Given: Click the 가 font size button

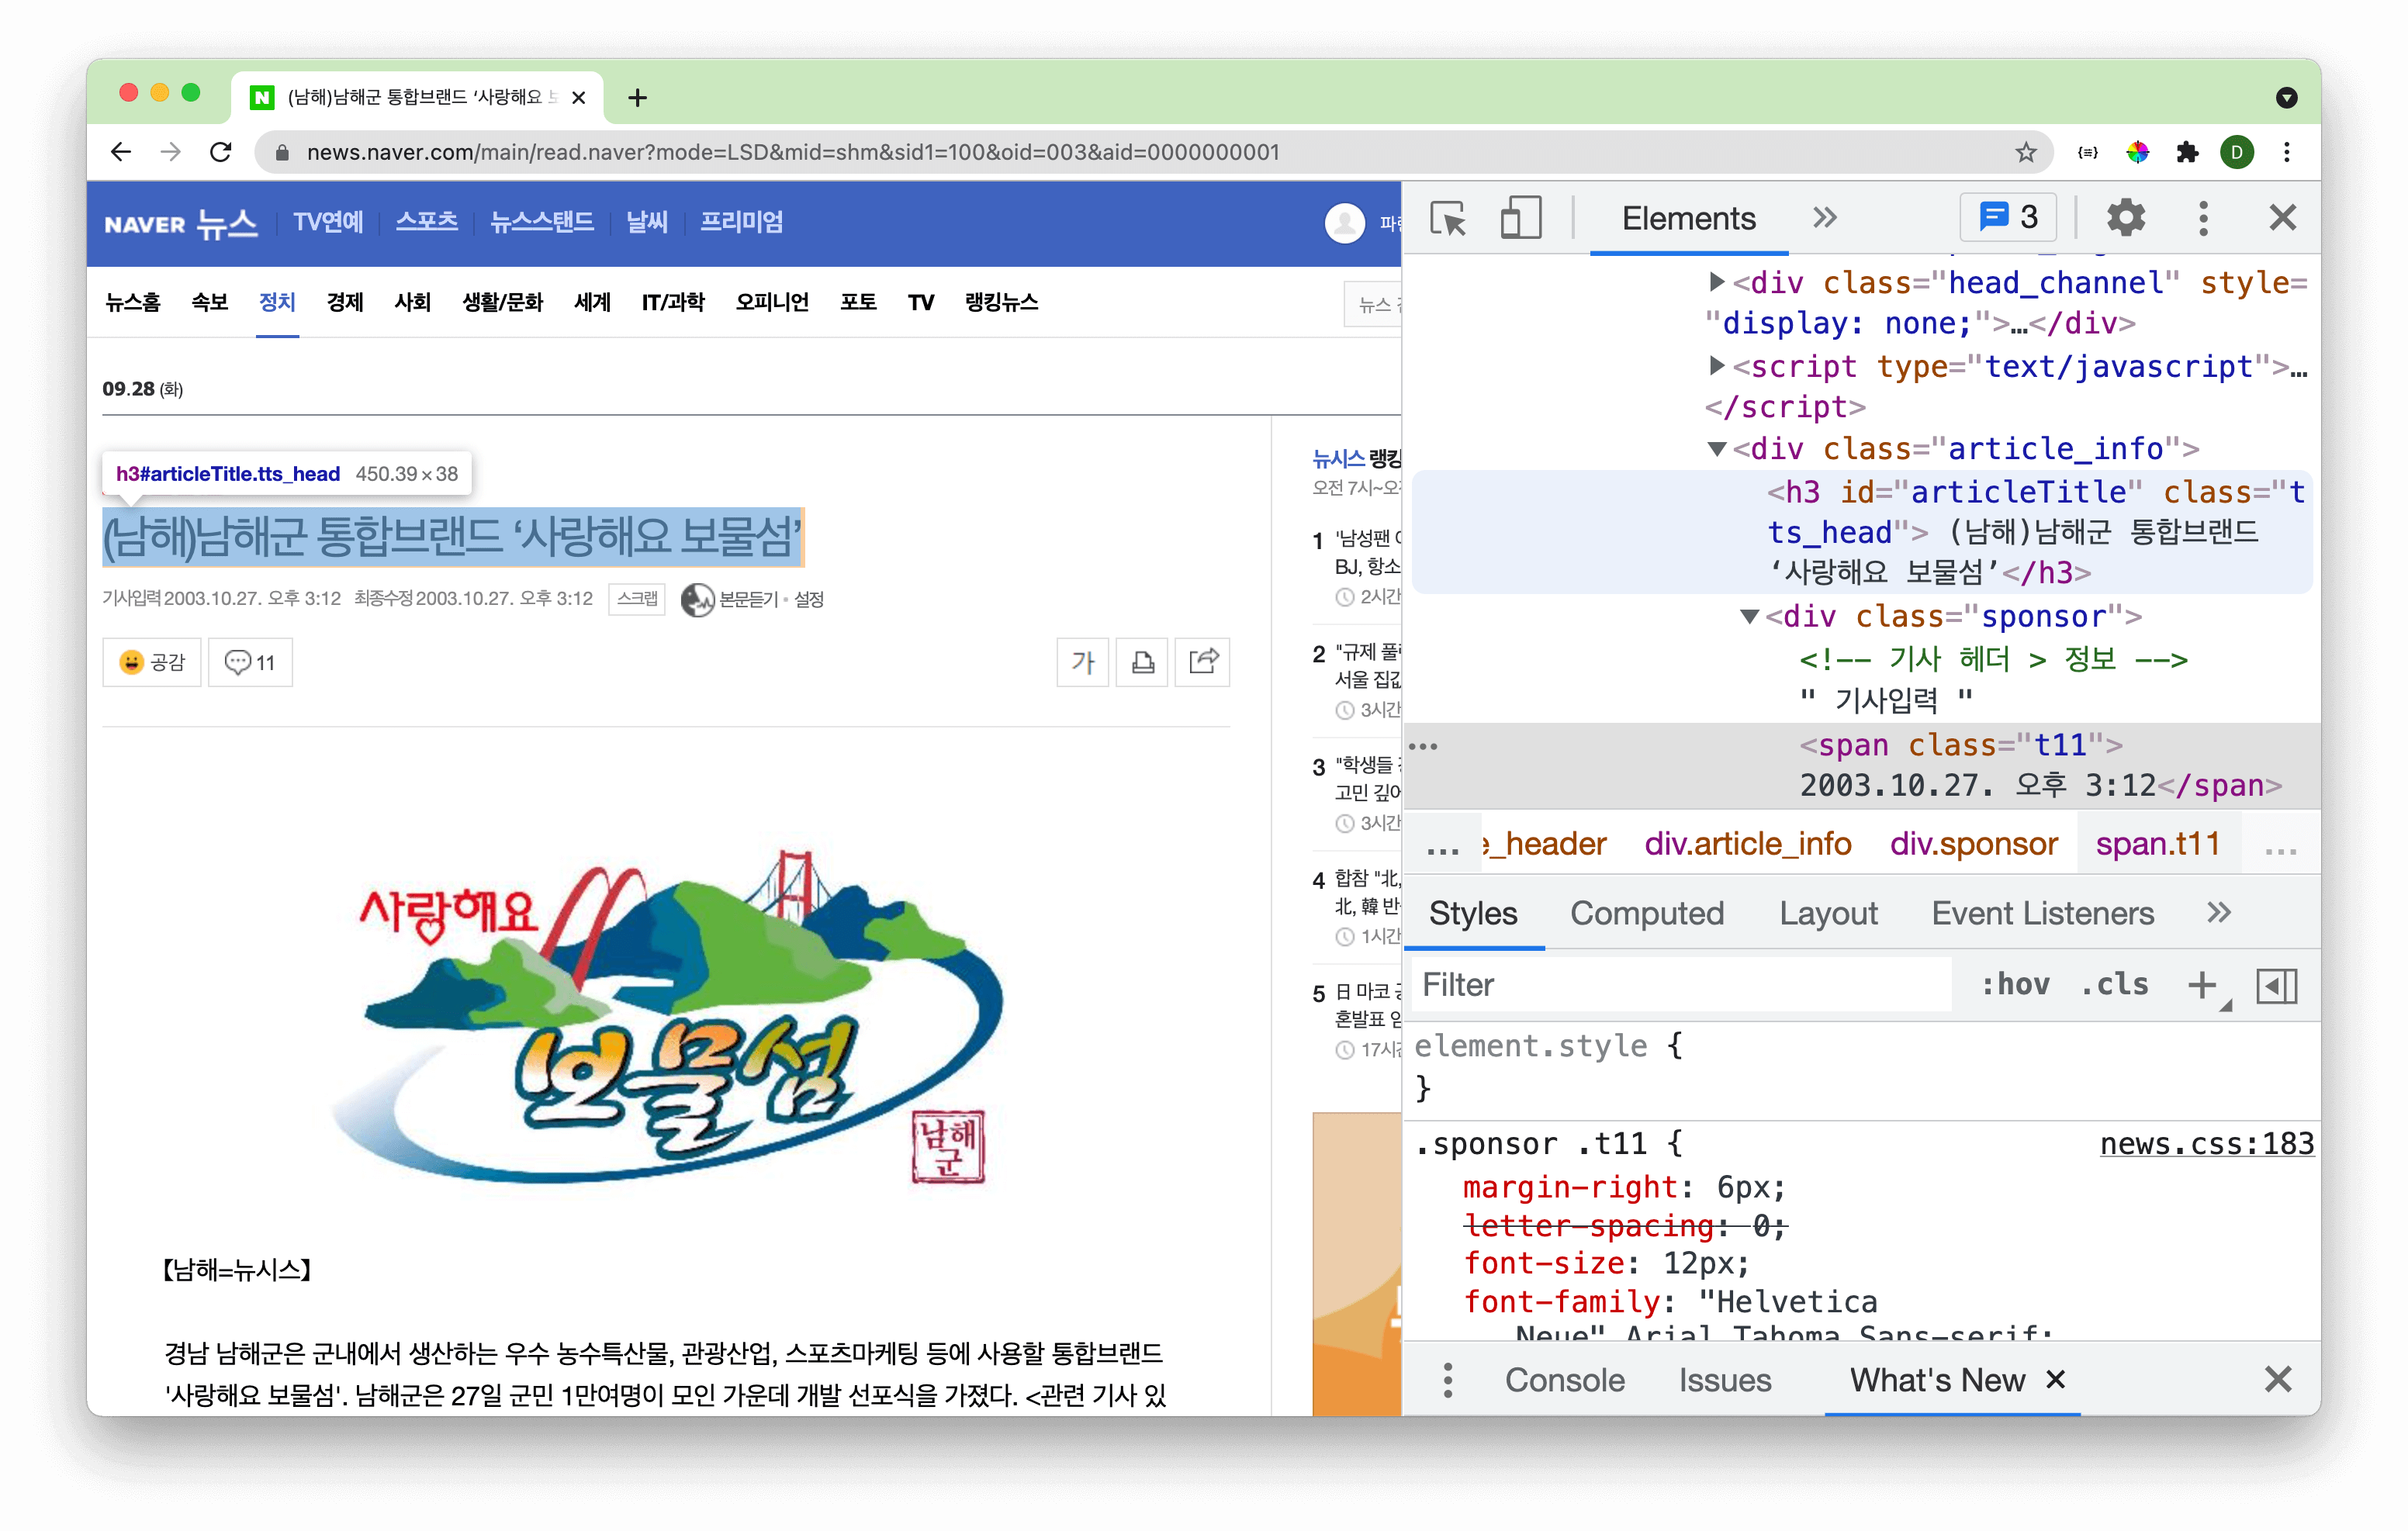Looking at the screenshot, I should (1083, 662).
